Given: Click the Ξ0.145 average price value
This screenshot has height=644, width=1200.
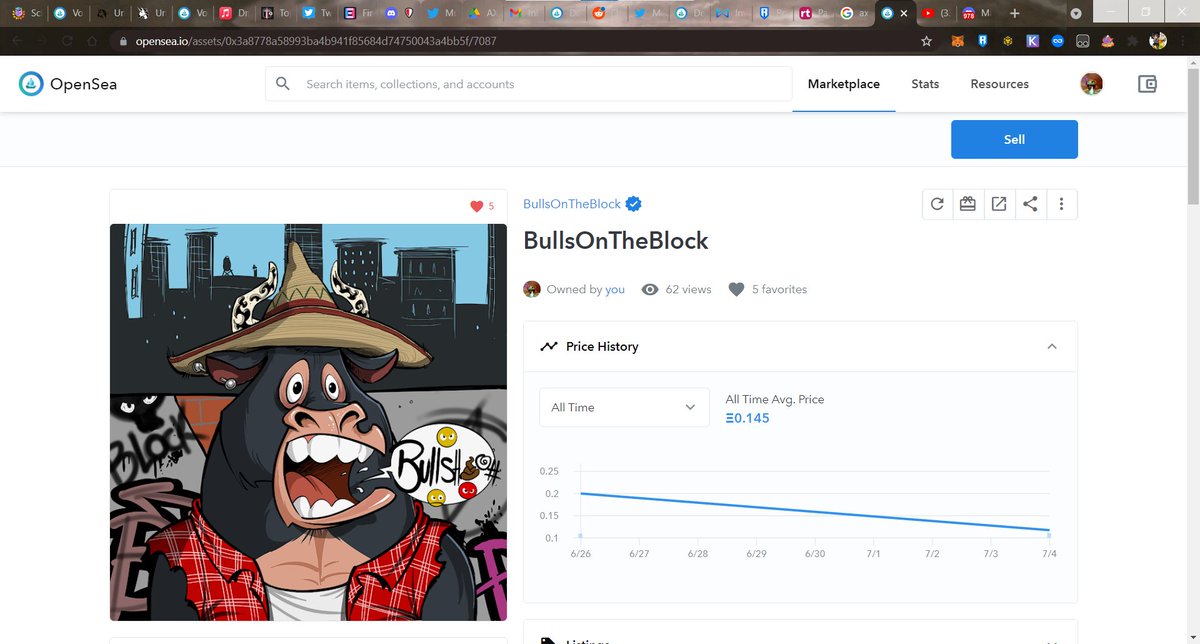Looking at the screenshot, I should tap(748, 418).
